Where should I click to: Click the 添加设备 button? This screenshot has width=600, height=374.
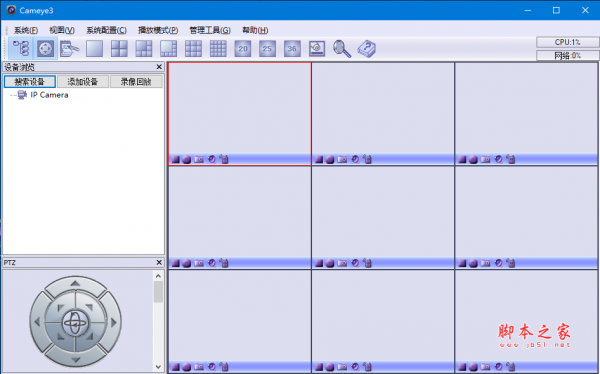click(83, 82)
